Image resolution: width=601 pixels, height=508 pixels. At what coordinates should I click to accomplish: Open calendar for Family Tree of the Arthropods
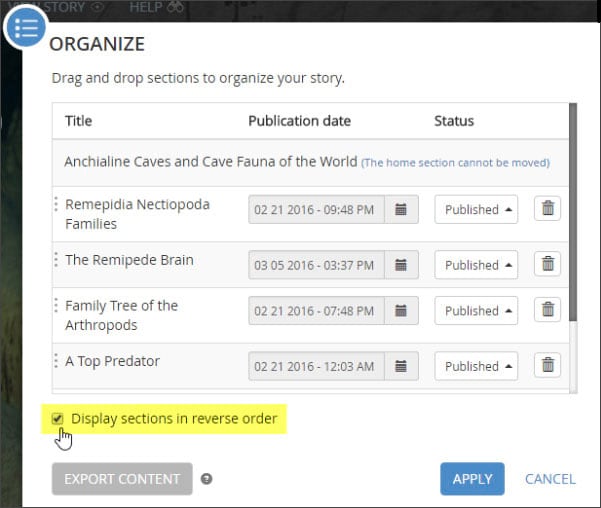tap(400, 311)
